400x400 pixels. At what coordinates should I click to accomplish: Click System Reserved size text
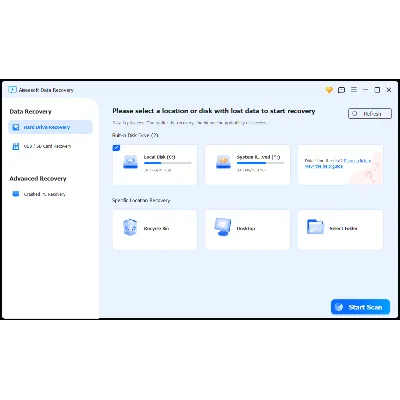click(x=250, y=170)
